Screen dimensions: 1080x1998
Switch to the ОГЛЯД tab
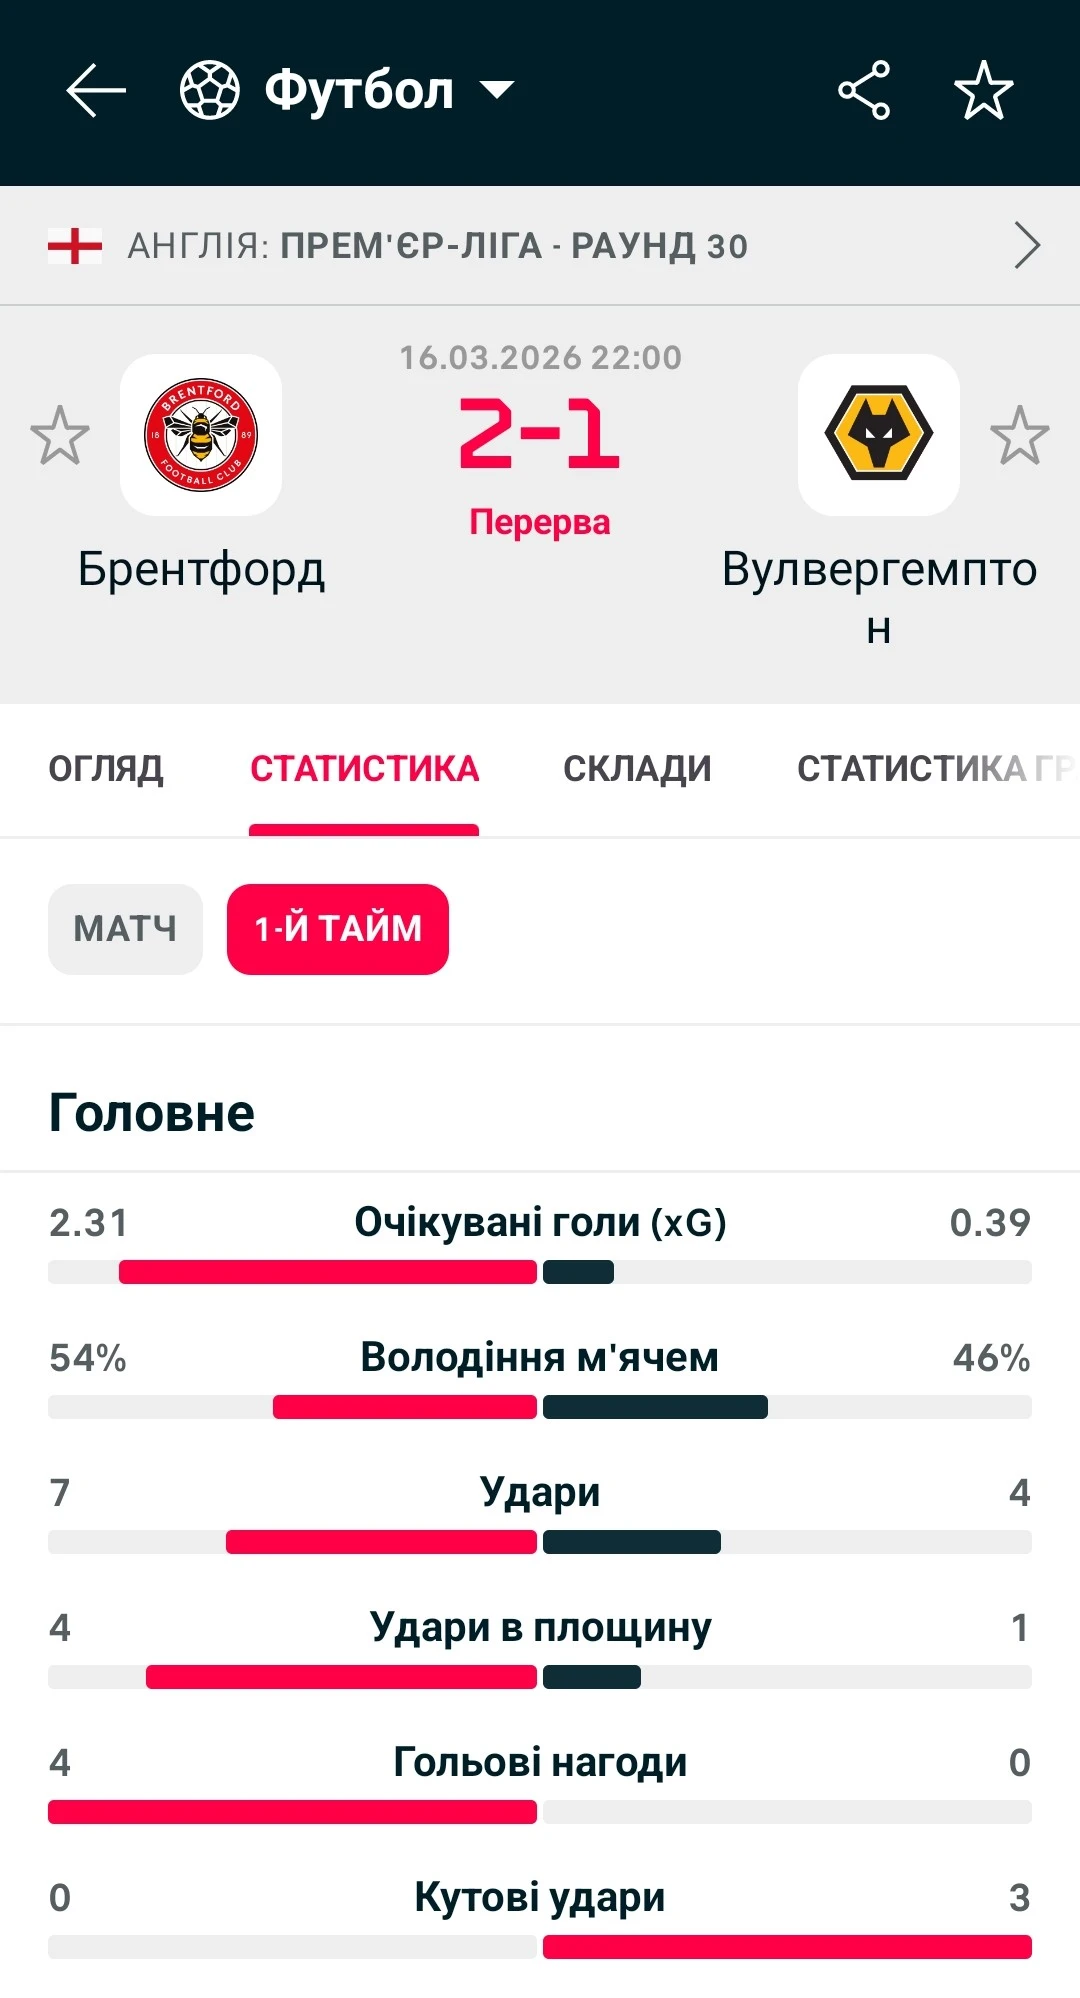tap(106, 768)
